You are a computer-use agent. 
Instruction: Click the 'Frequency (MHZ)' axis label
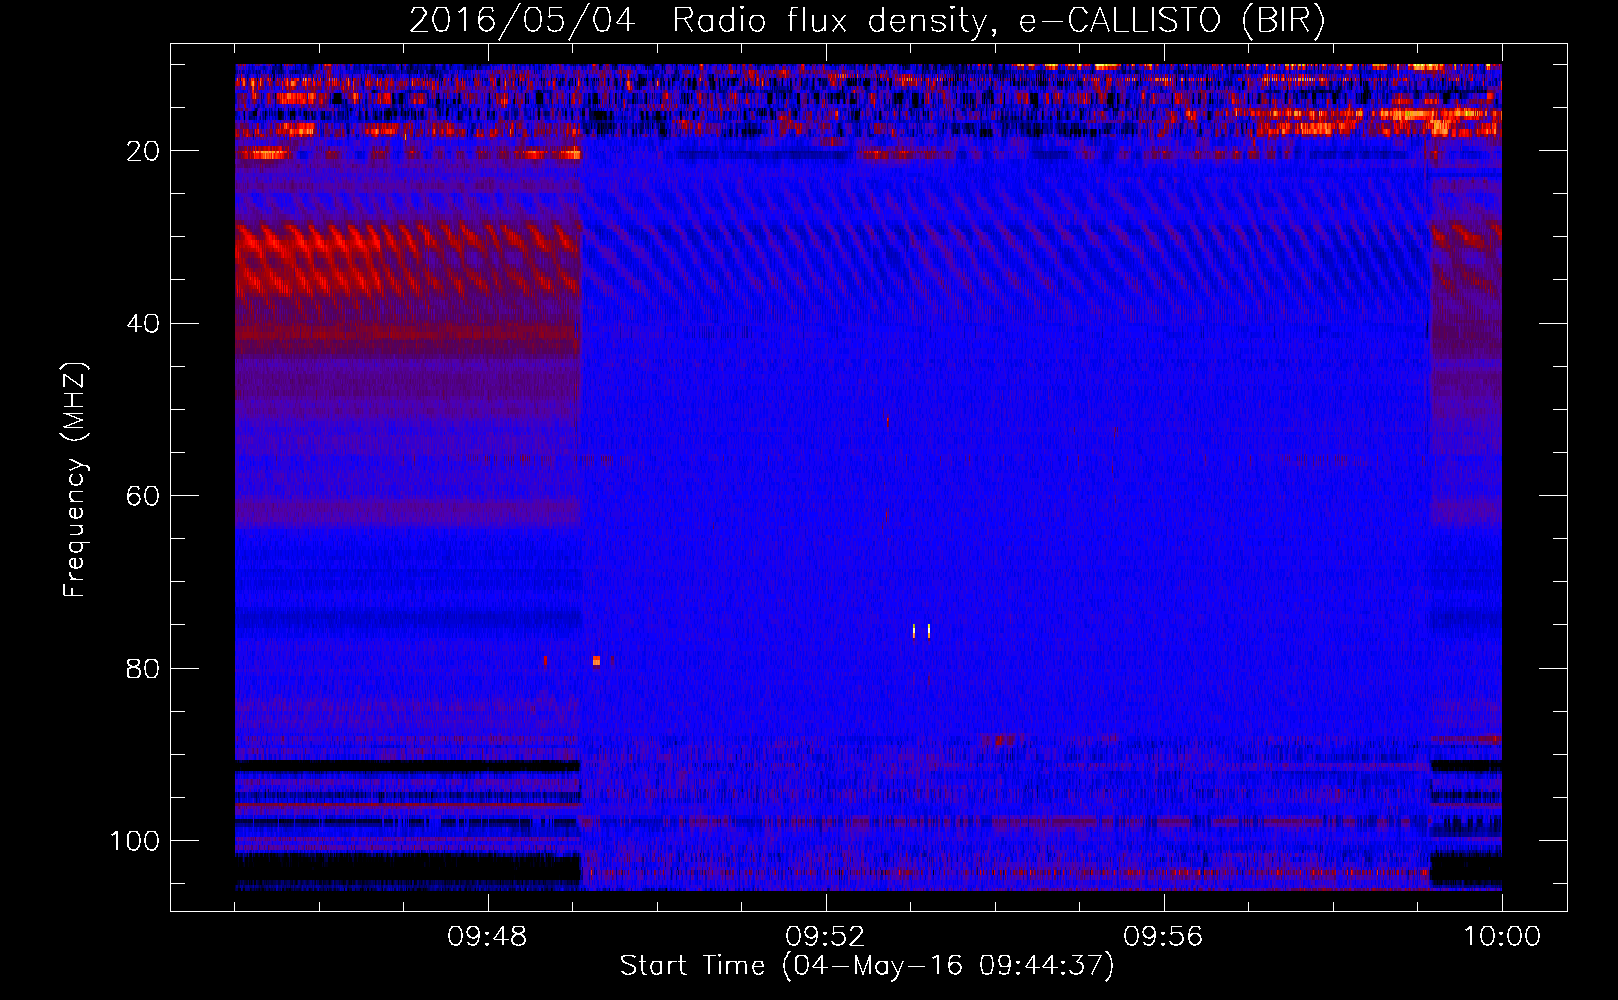[x=75, y=479]
